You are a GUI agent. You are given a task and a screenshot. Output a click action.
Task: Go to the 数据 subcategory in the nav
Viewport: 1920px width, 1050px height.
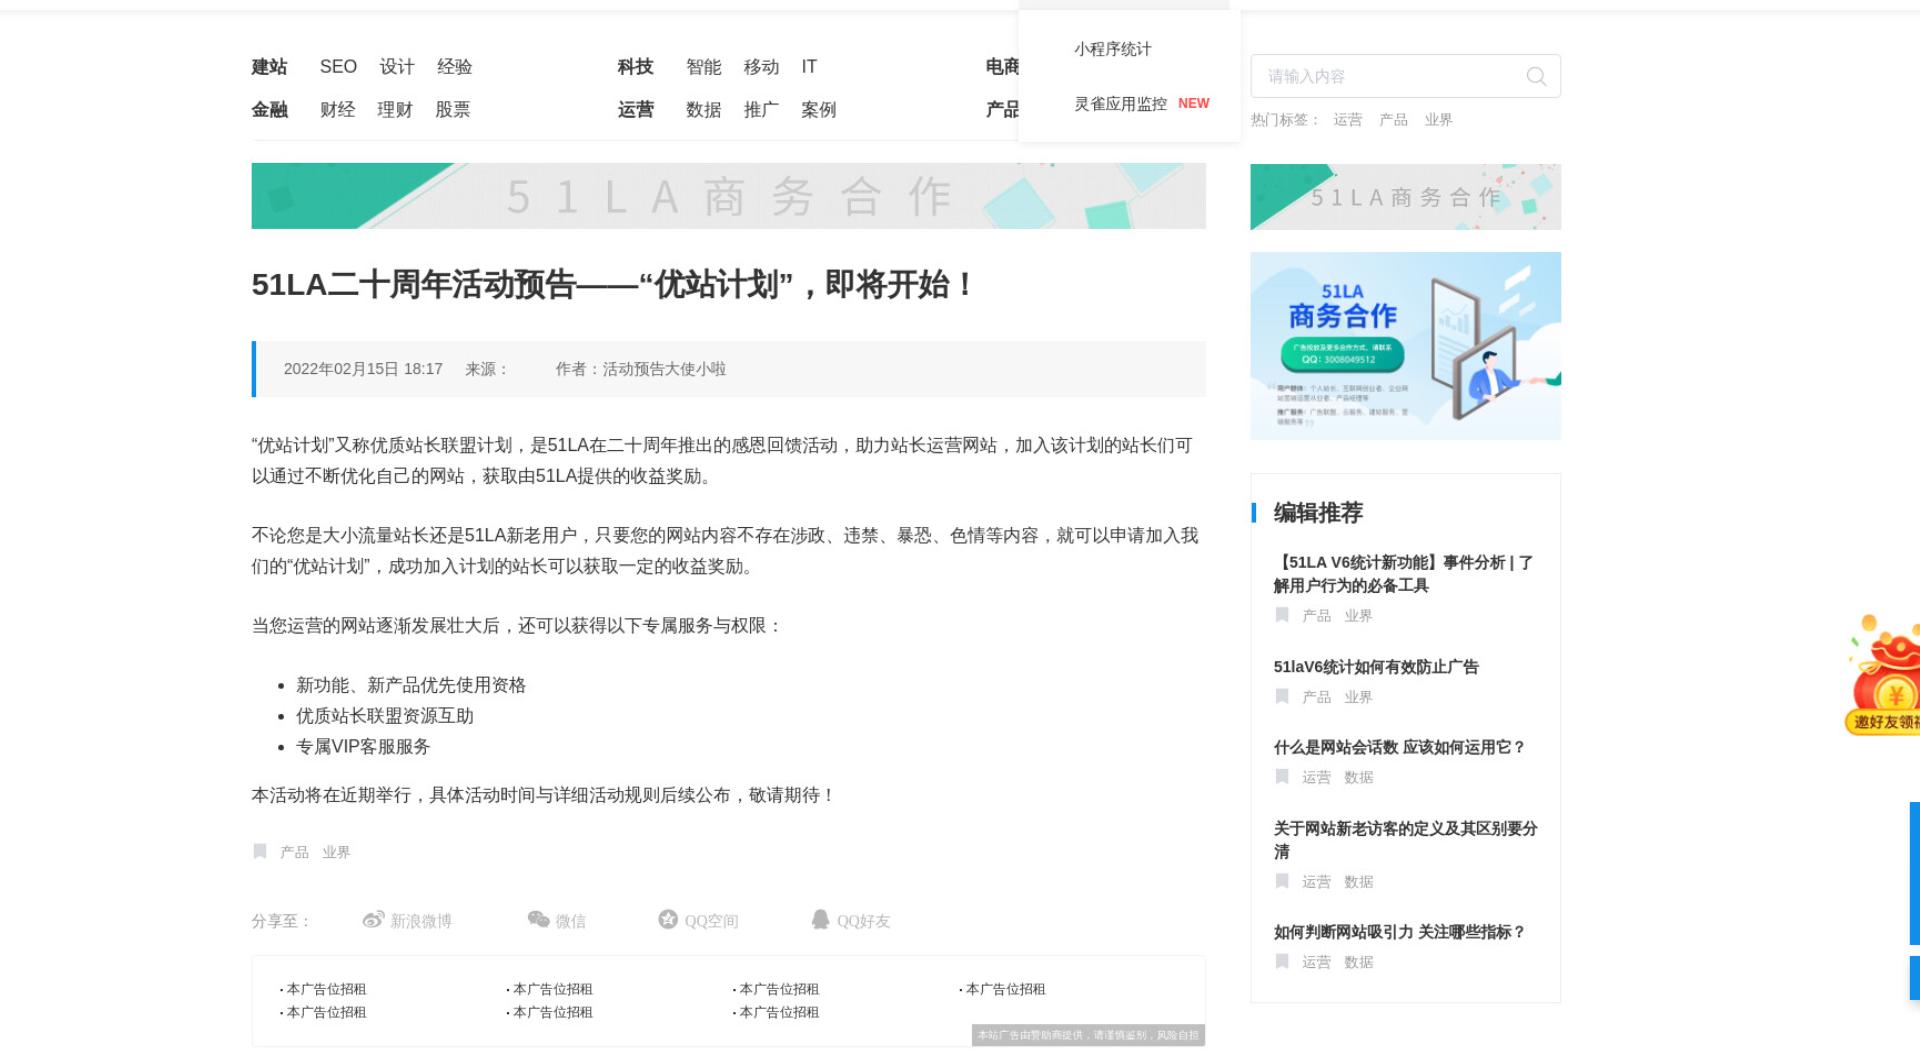click(703, 110)
